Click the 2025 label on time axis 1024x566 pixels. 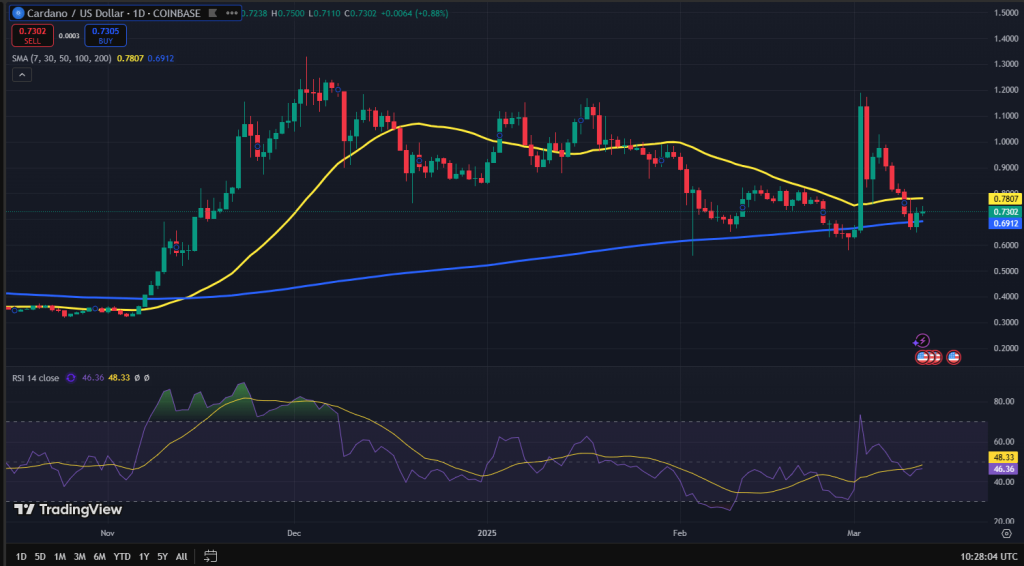pos(487,533)
